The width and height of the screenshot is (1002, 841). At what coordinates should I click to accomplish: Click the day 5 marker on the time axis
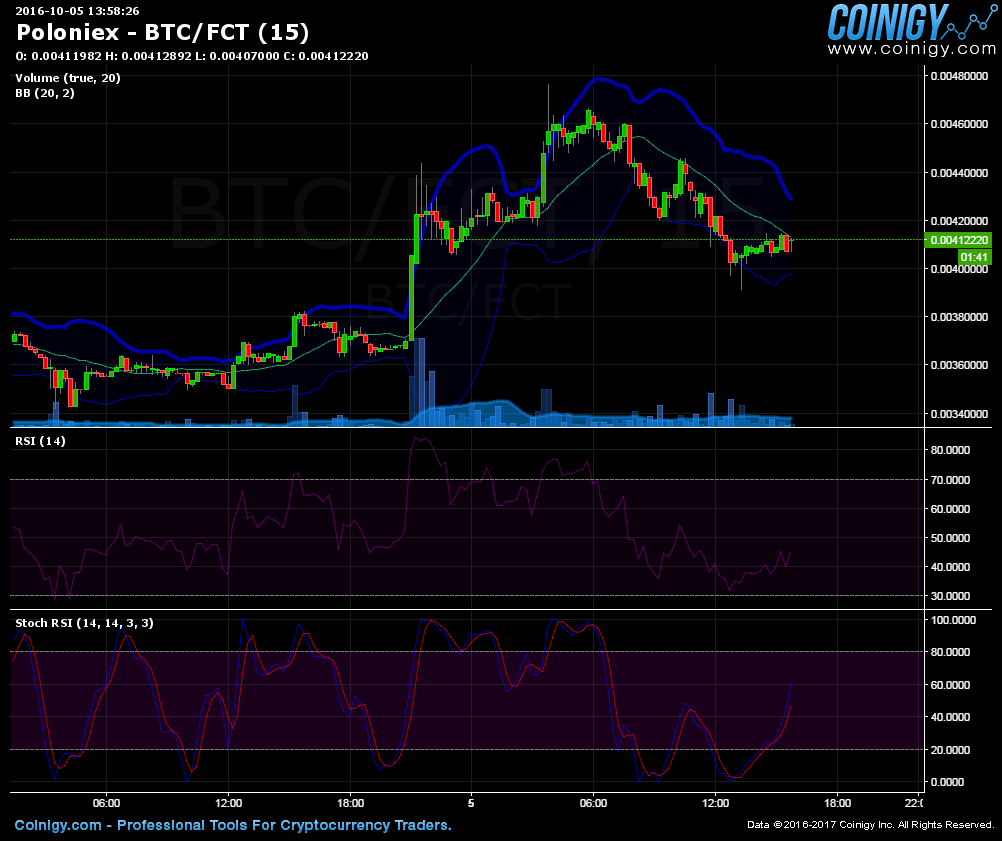pos(471,803)
